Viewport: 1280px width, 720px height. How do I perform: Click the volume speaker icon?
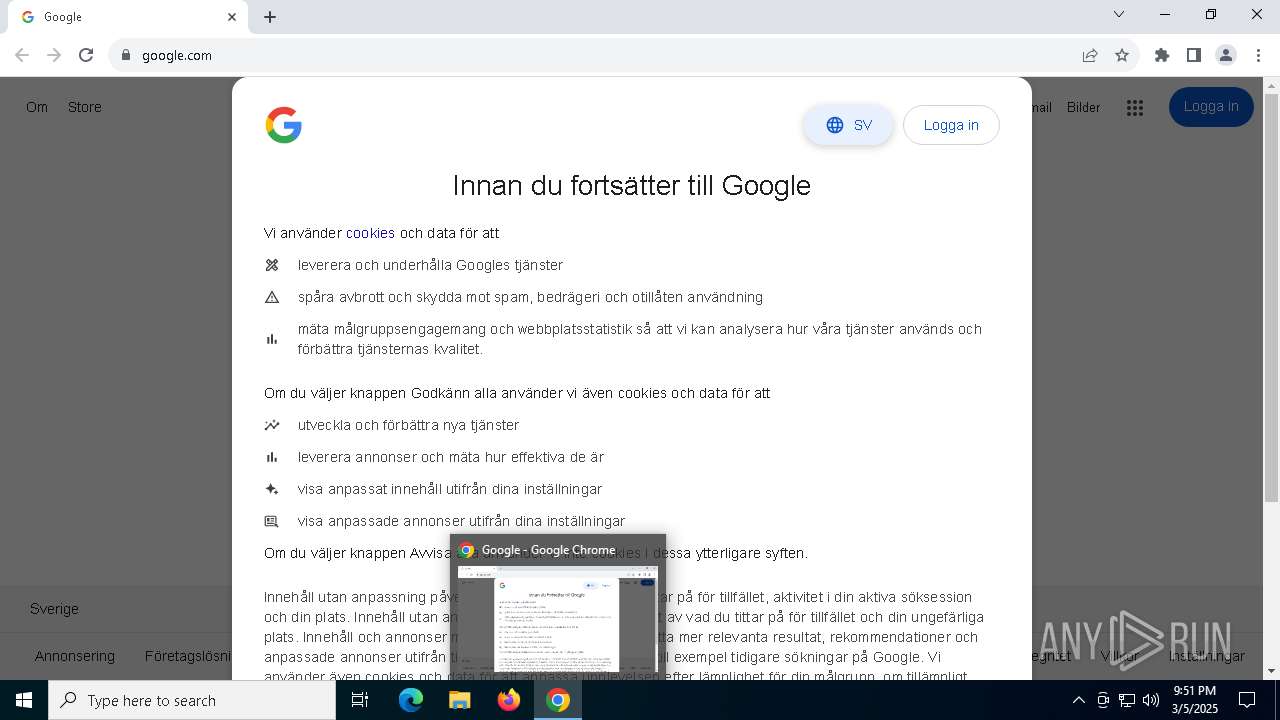pos(1150,700)
